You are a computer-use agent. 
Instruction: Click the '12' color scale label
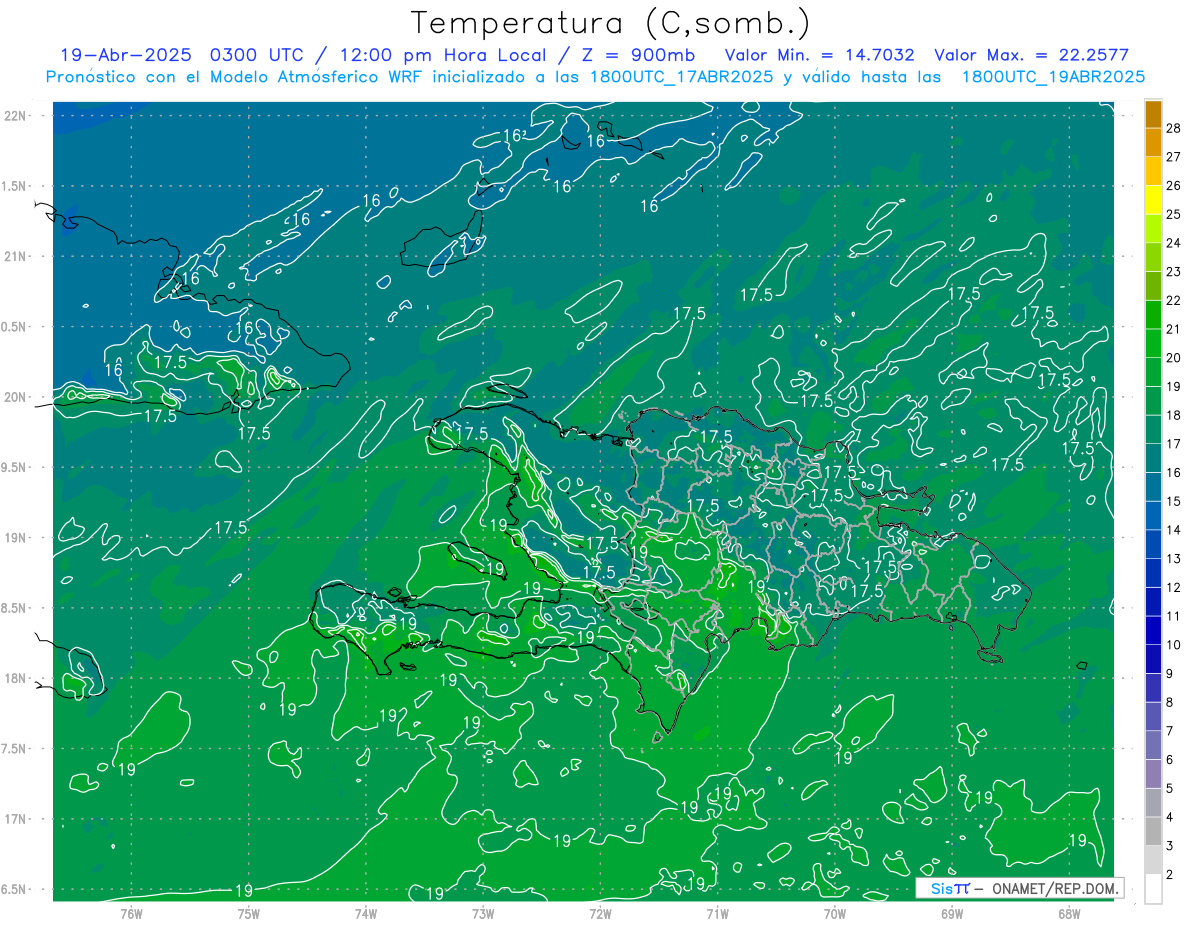click(1174, 587)
